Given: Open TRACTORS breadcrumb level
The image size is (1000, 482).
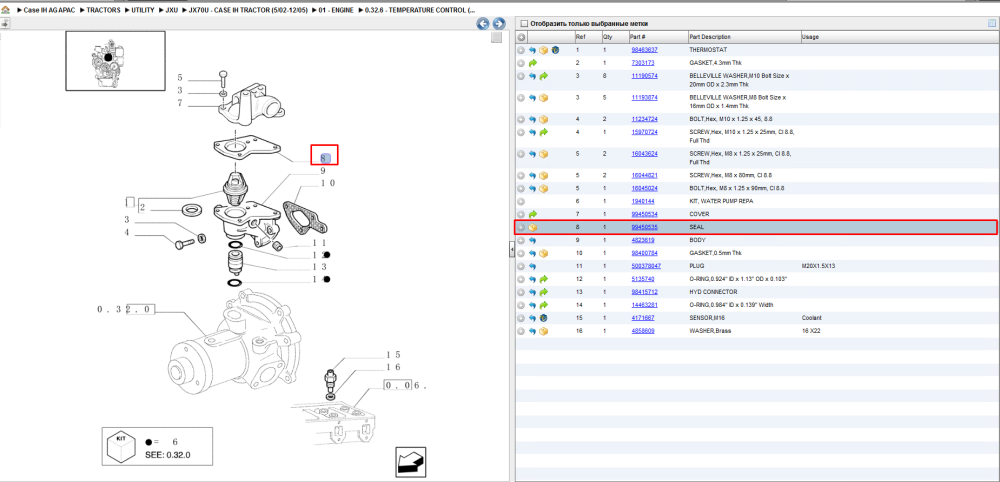Looking at the screenshot, I should coord(103,11).
